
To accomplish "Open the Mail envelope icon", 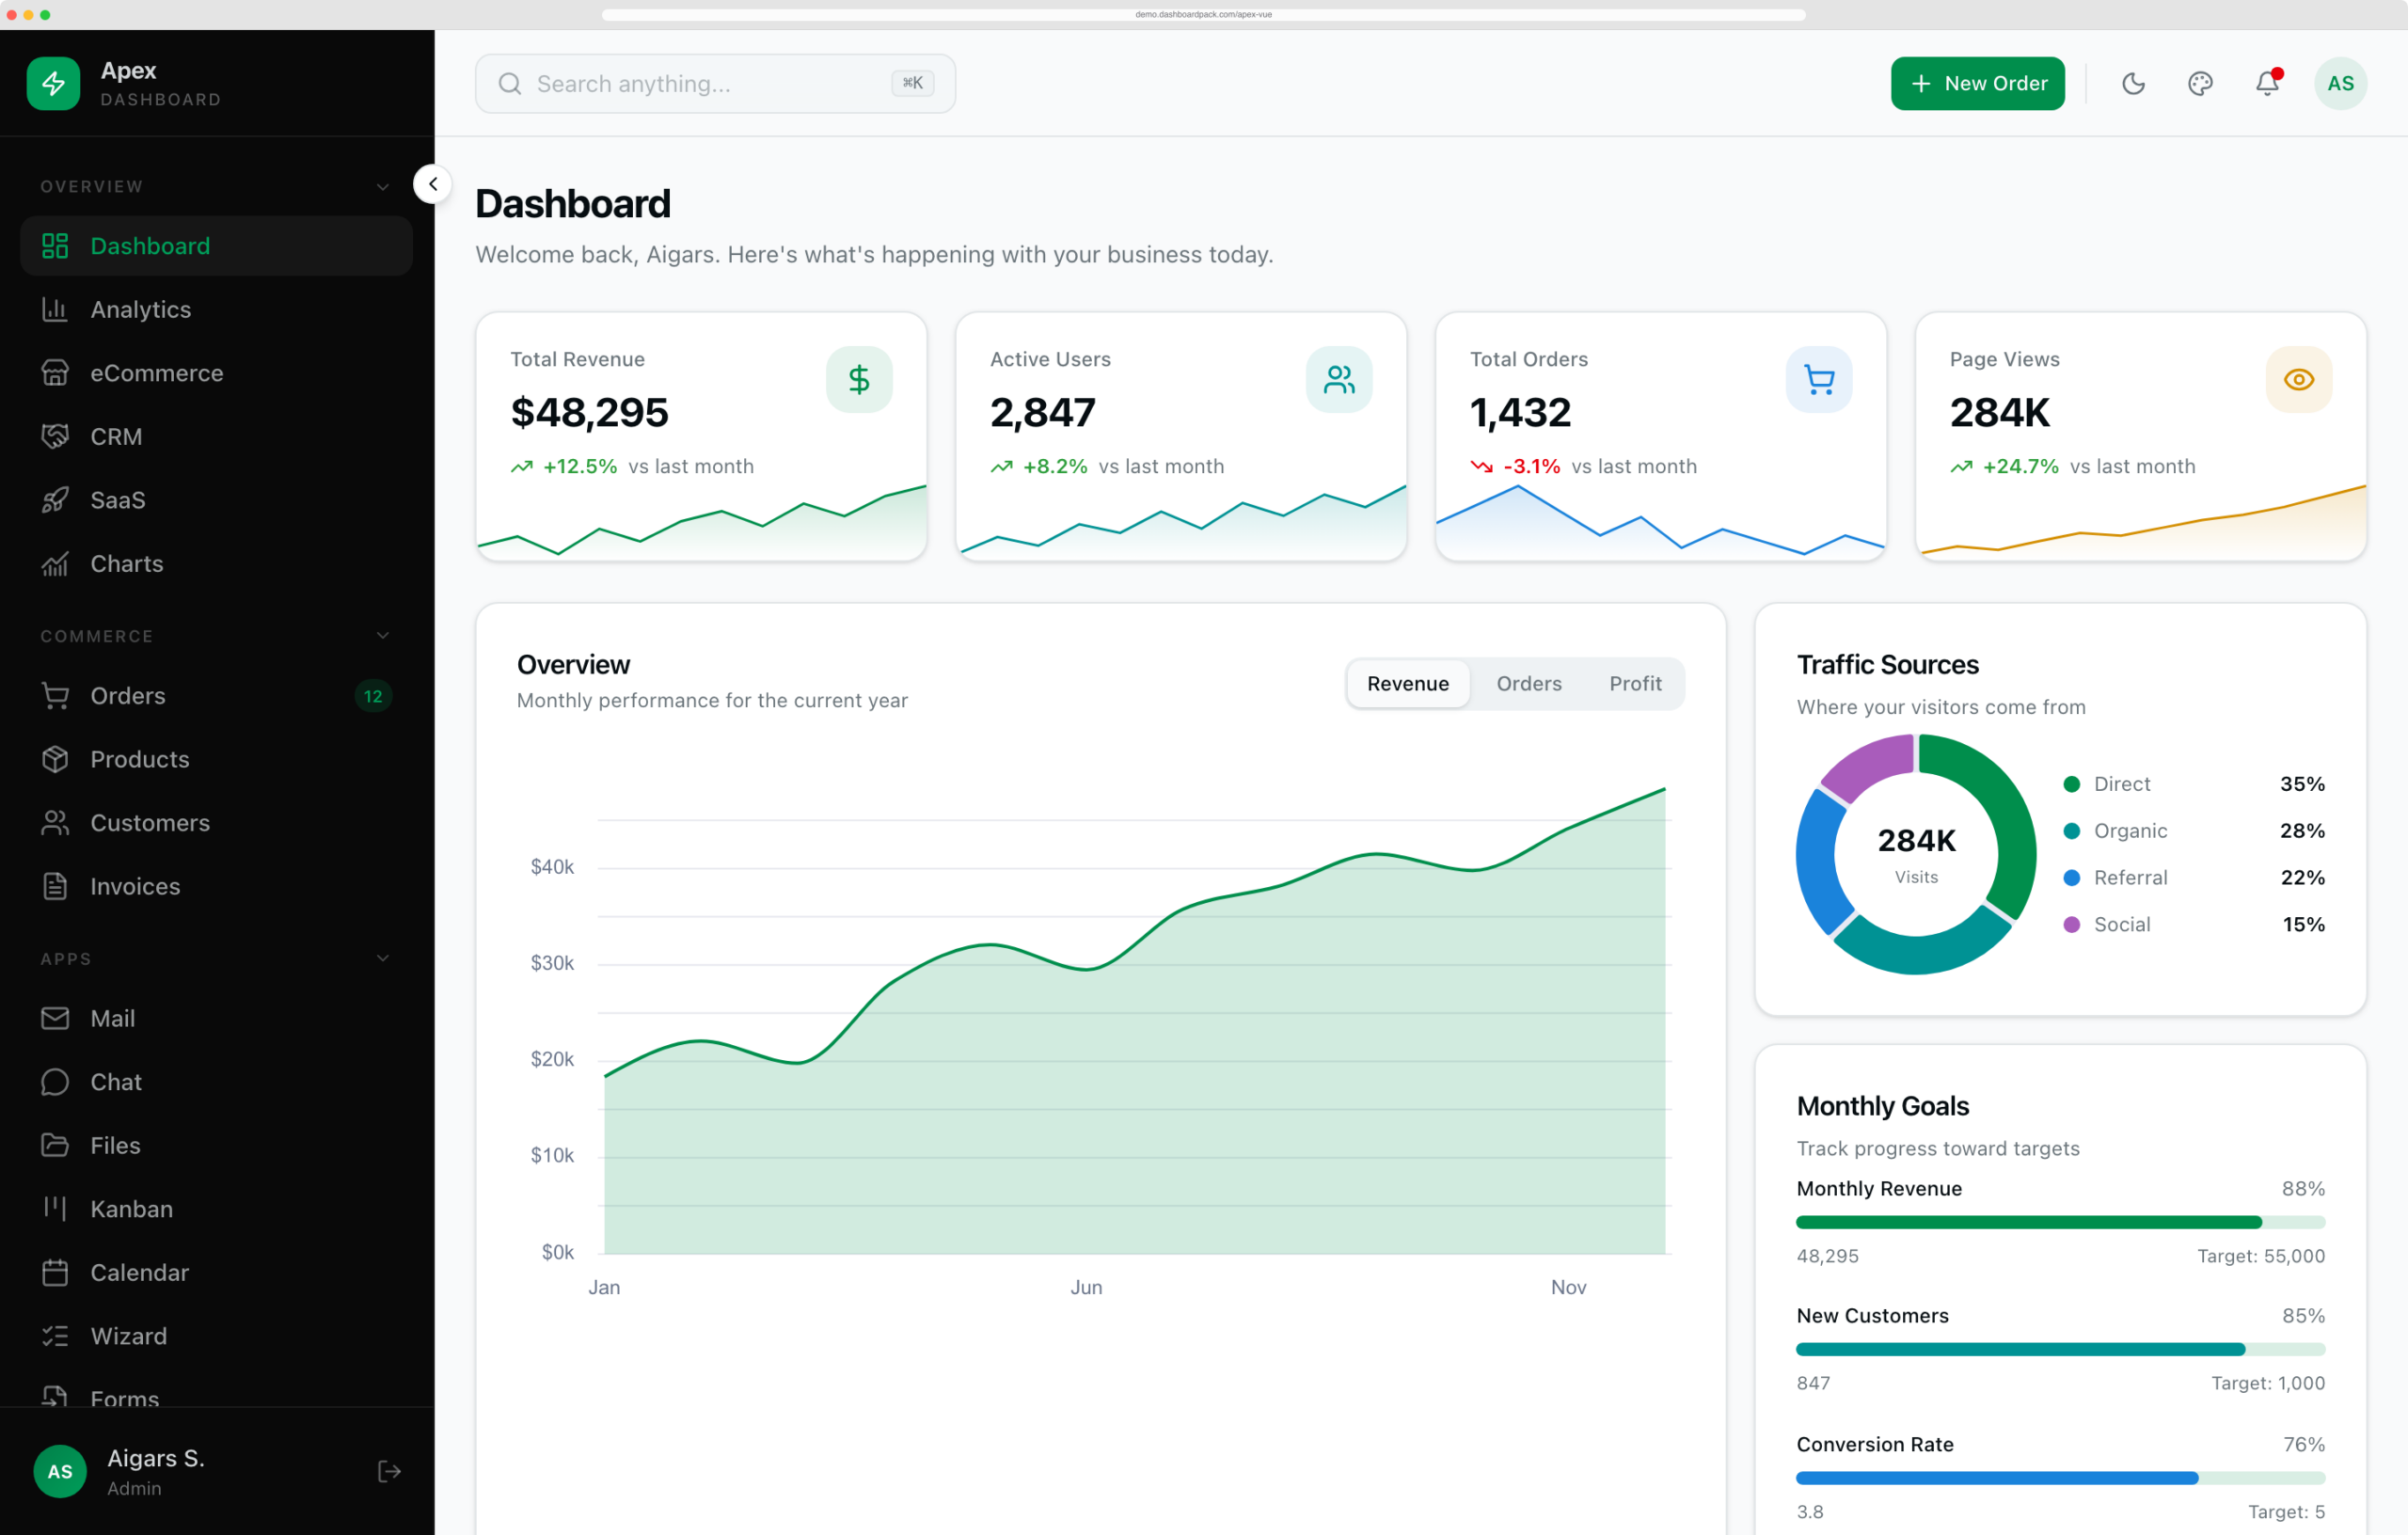I will click(55, 1018).
